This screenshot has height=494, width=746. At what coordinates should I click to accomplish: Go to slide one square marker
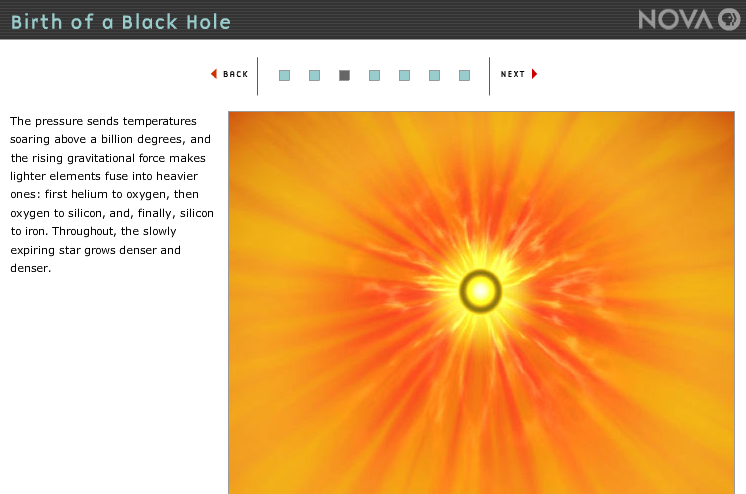tap(285, 75)
